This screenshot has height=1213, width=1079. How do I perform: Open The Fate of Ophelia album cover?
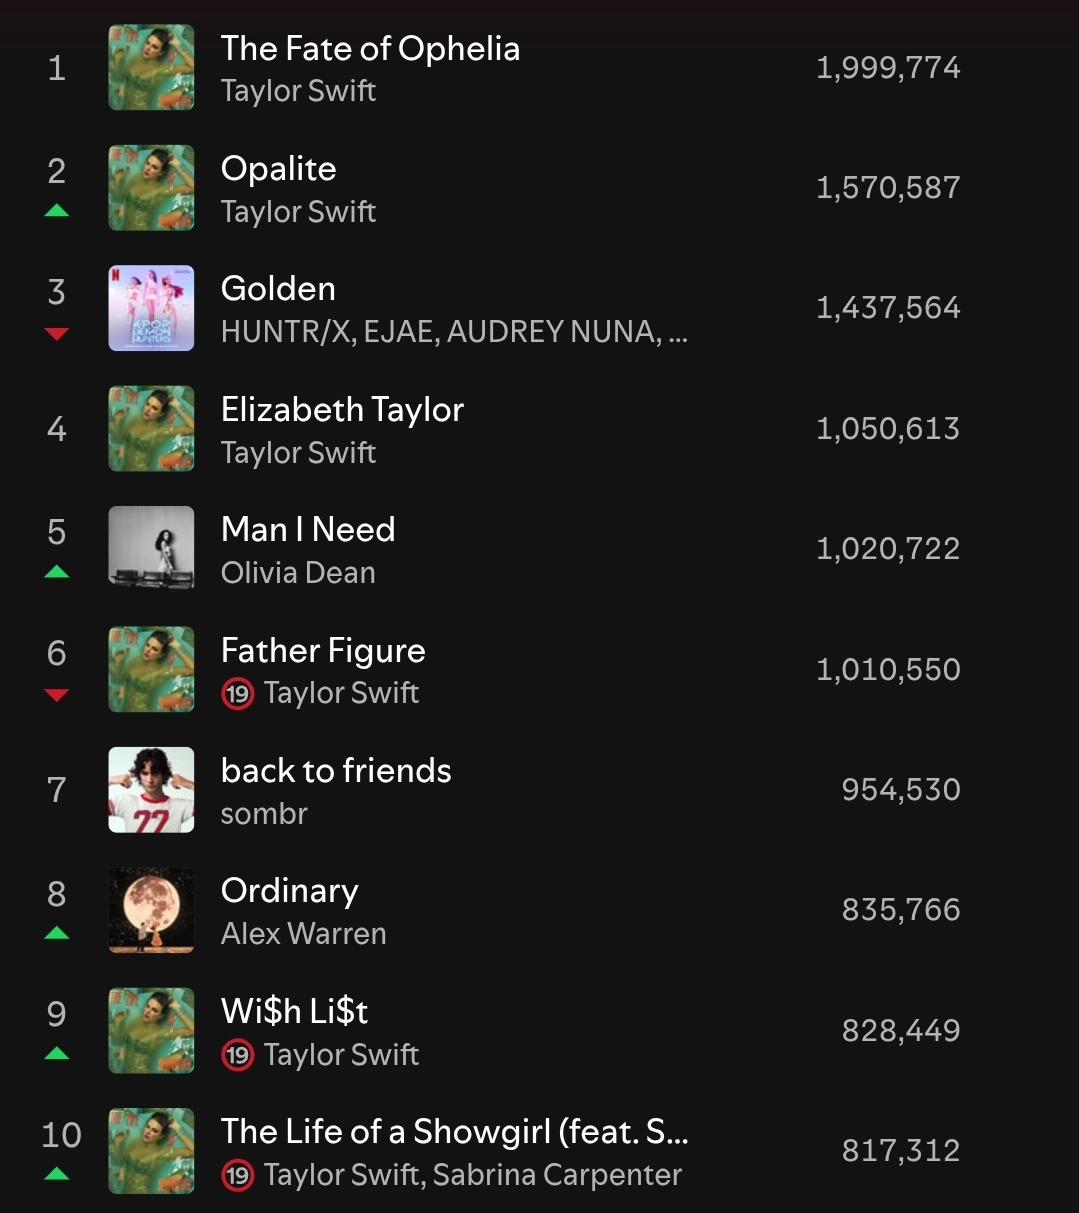click(151, 68)
